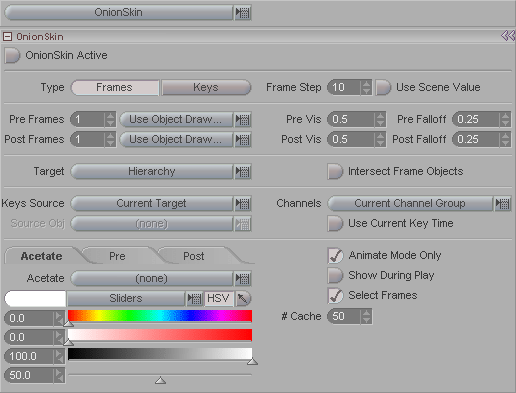Toggle the Use Current Key Time checkbox

click(335, 223)
